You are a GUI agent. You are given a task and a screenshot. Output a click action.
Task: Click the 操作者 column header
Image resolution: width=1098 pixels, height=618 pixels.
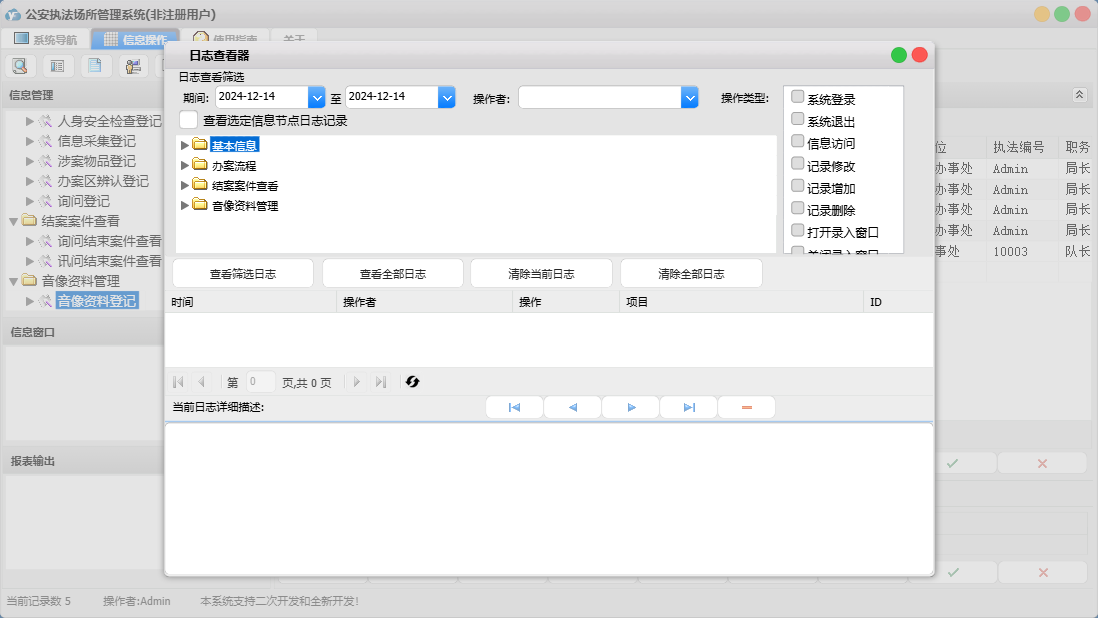(x=424, y=302)
